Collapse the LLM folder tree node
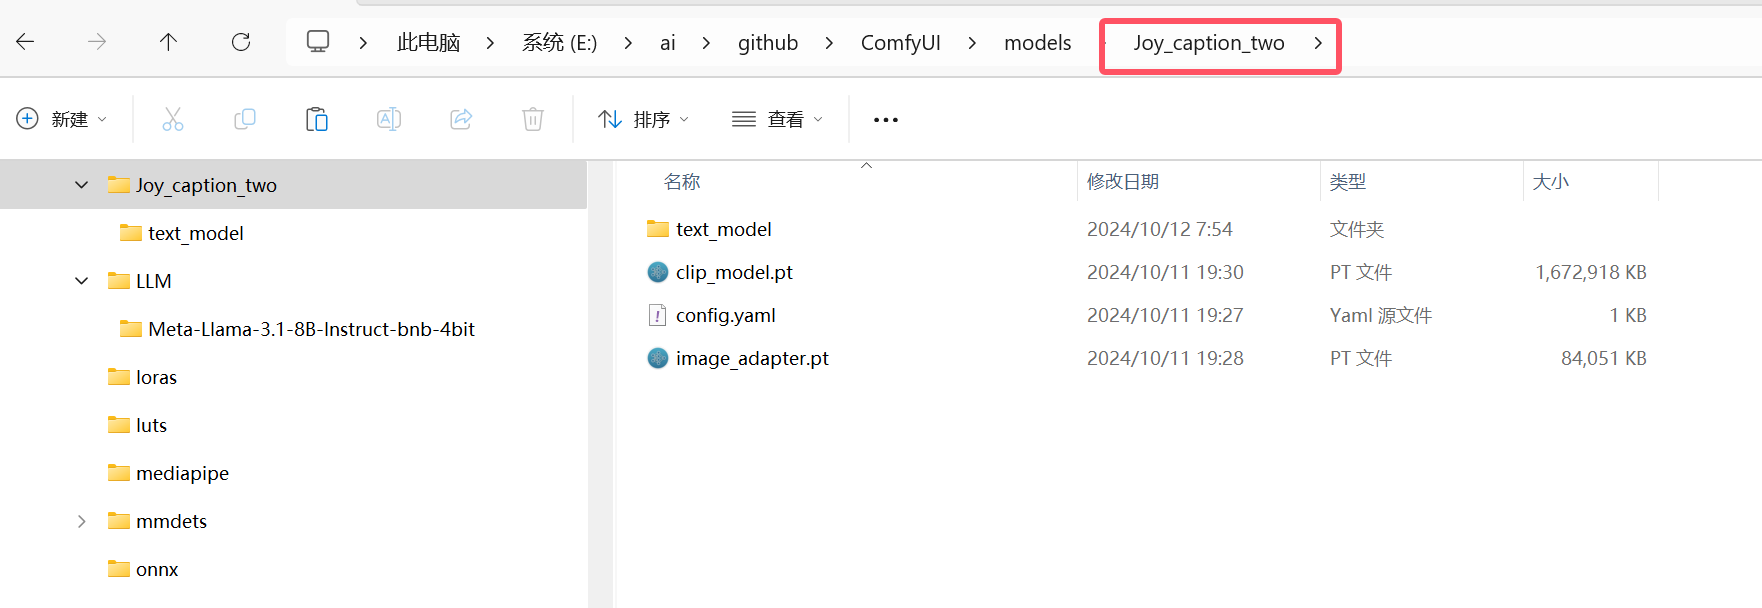 pyautogui.click(x=82, y=281)
